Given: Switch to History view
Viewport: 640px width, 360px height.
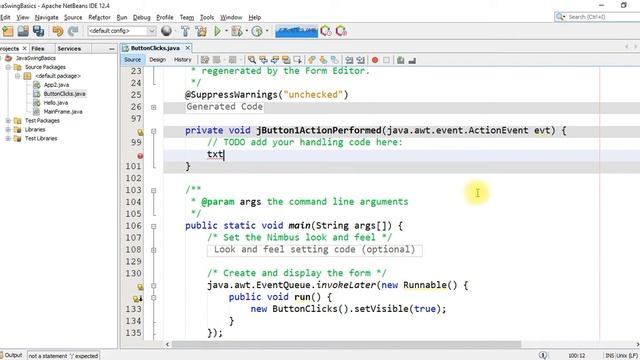Looking at the screenshot, I should (x=182, y=60).
